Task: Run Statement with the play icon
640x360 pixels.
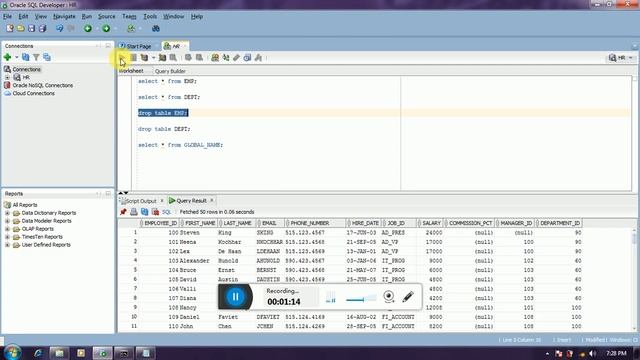Action: (122, 58)
